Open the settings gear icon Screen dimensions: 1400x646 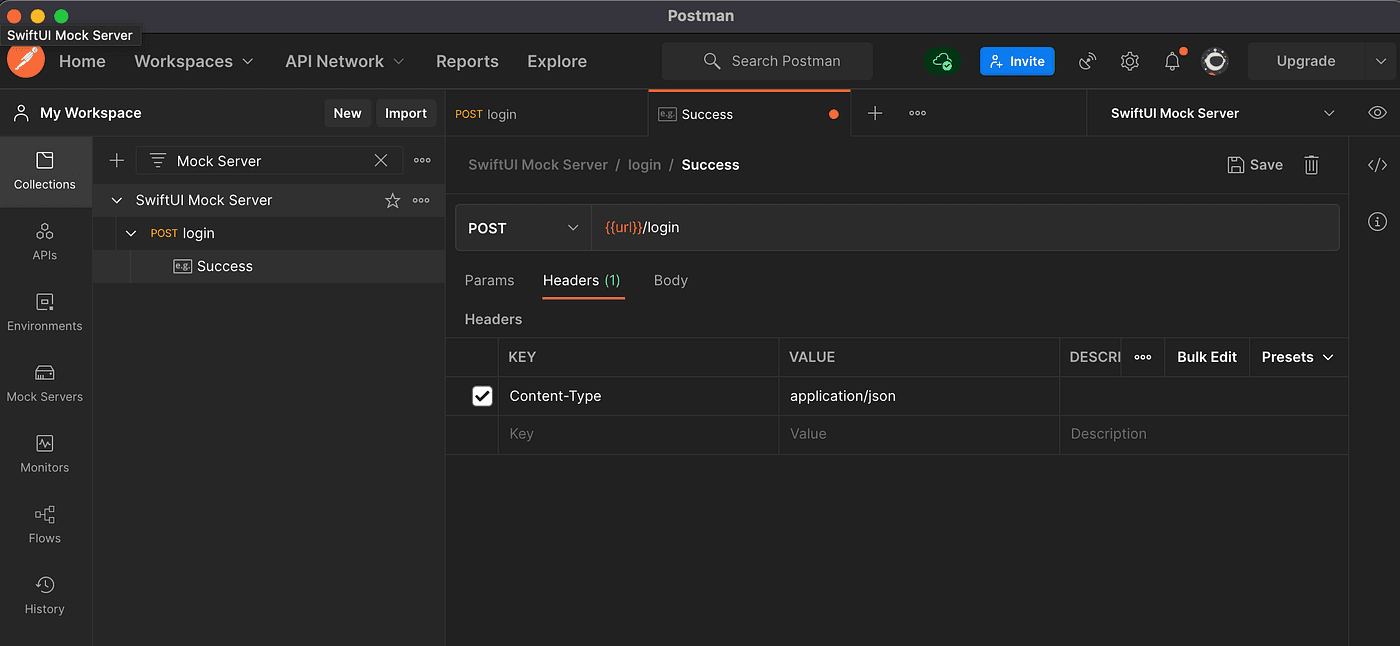(1130, 62)
